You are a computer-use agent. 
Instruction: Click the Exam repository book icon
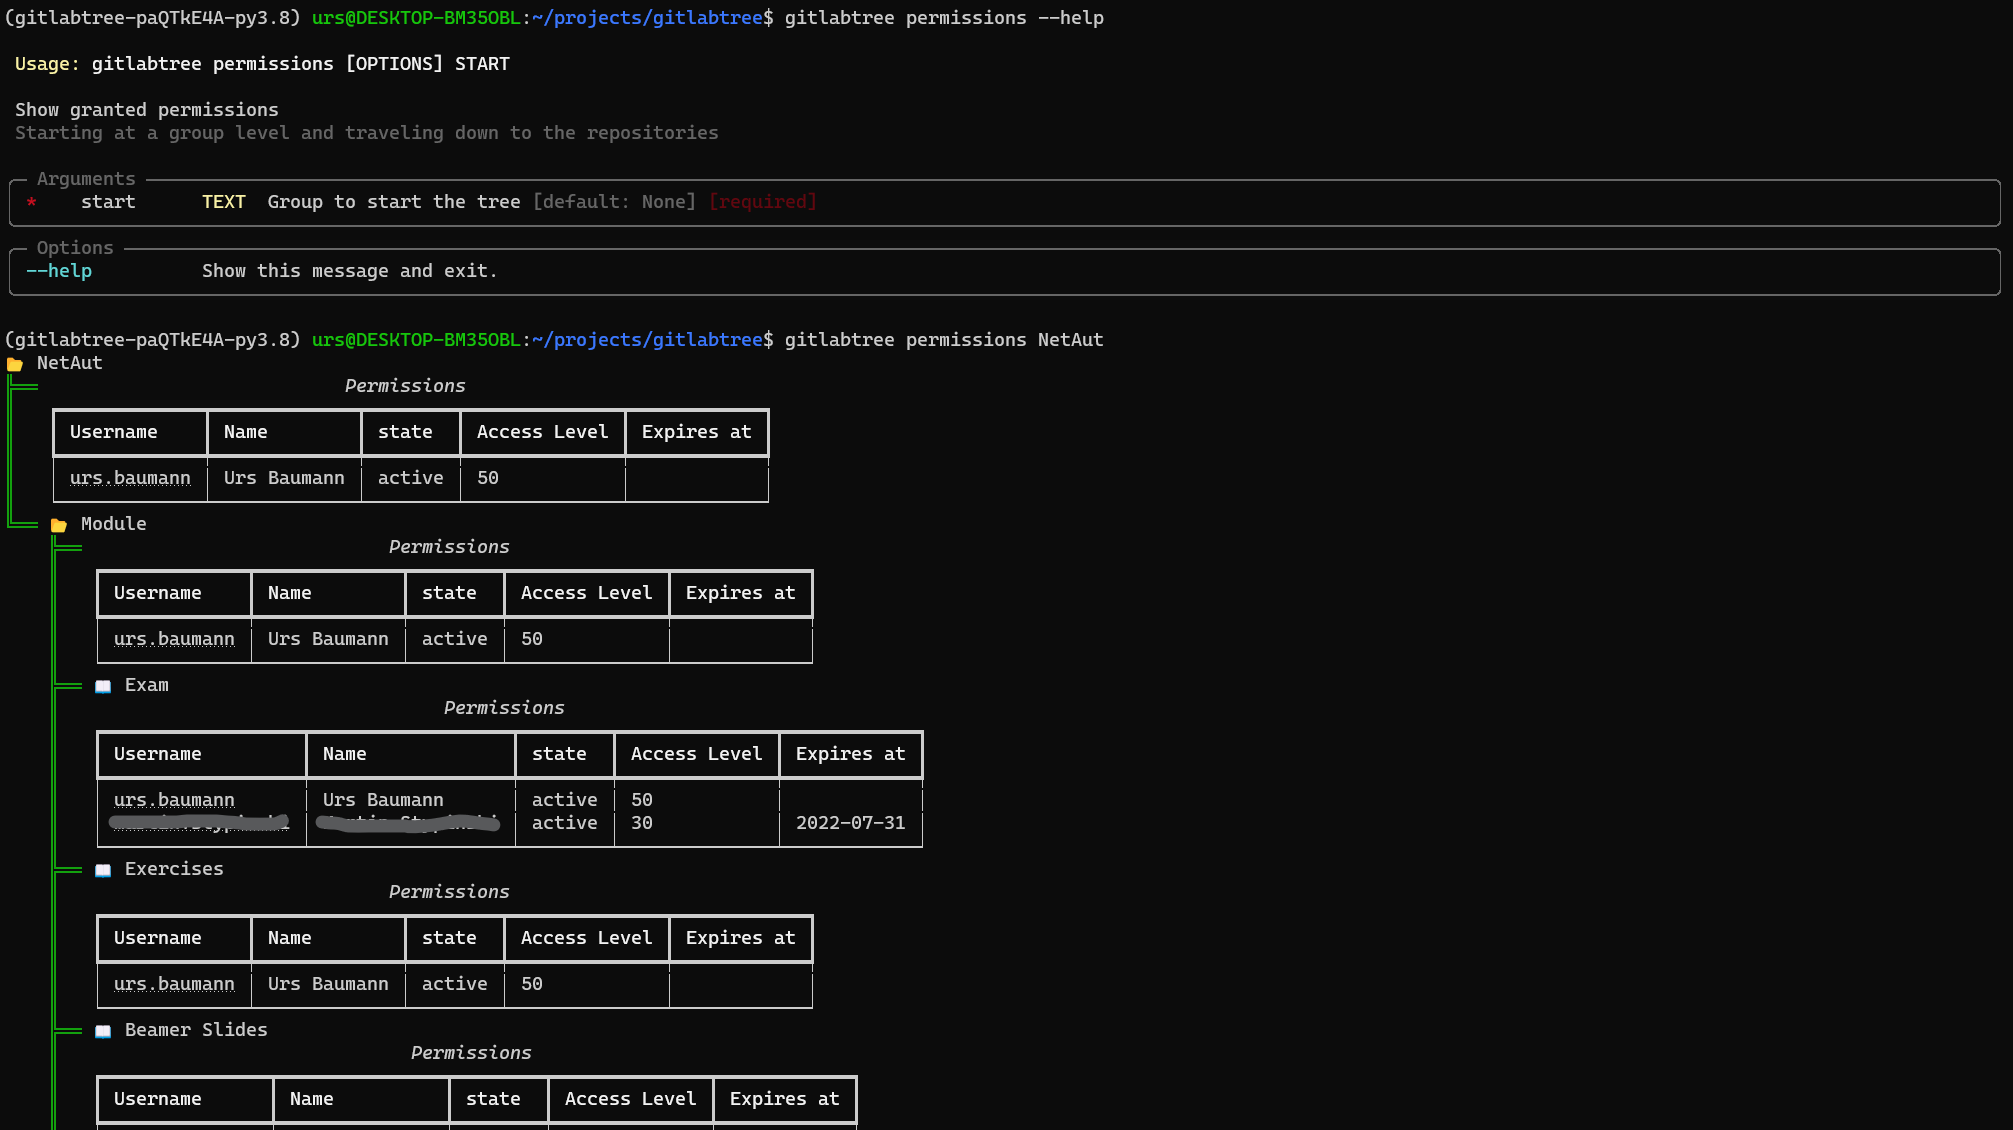[x=103, y=686]
